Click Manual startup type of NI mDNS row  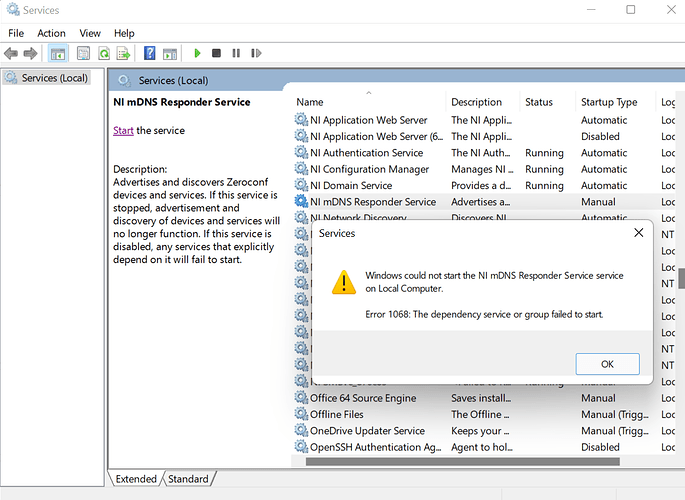point(598,202)
